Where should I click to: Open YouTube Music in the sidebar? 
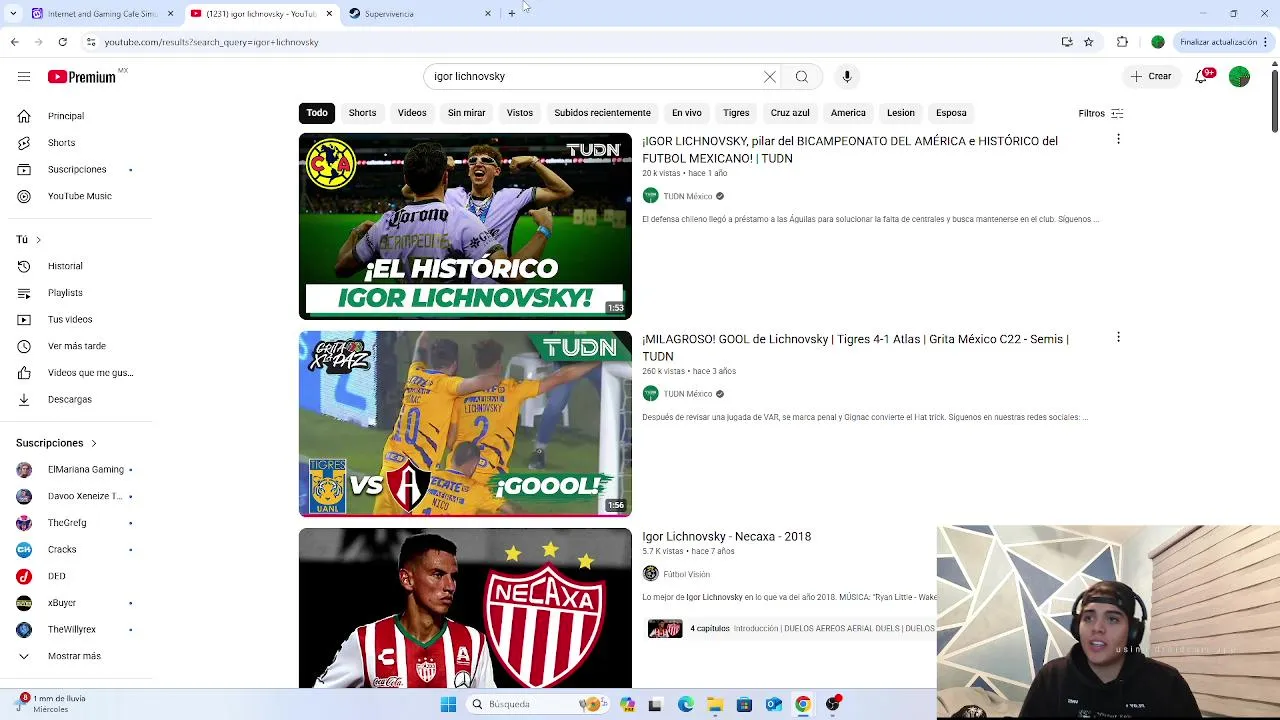pos(76,196)
